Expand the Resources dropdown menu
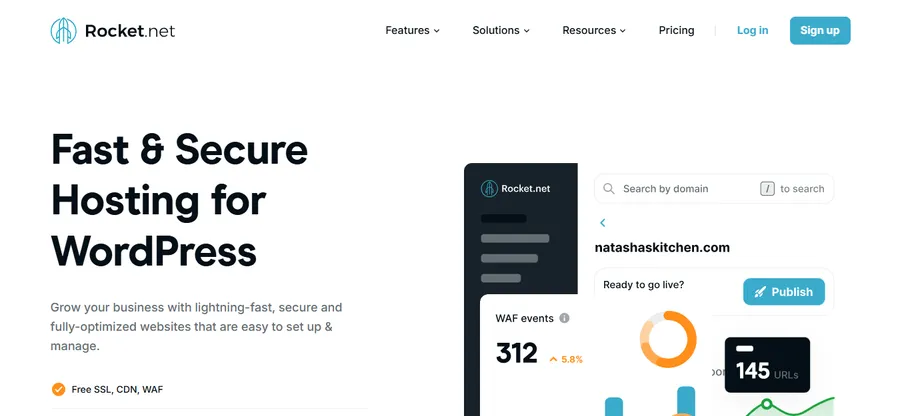This screenshot has height=416, width=900. pos(594,30)
